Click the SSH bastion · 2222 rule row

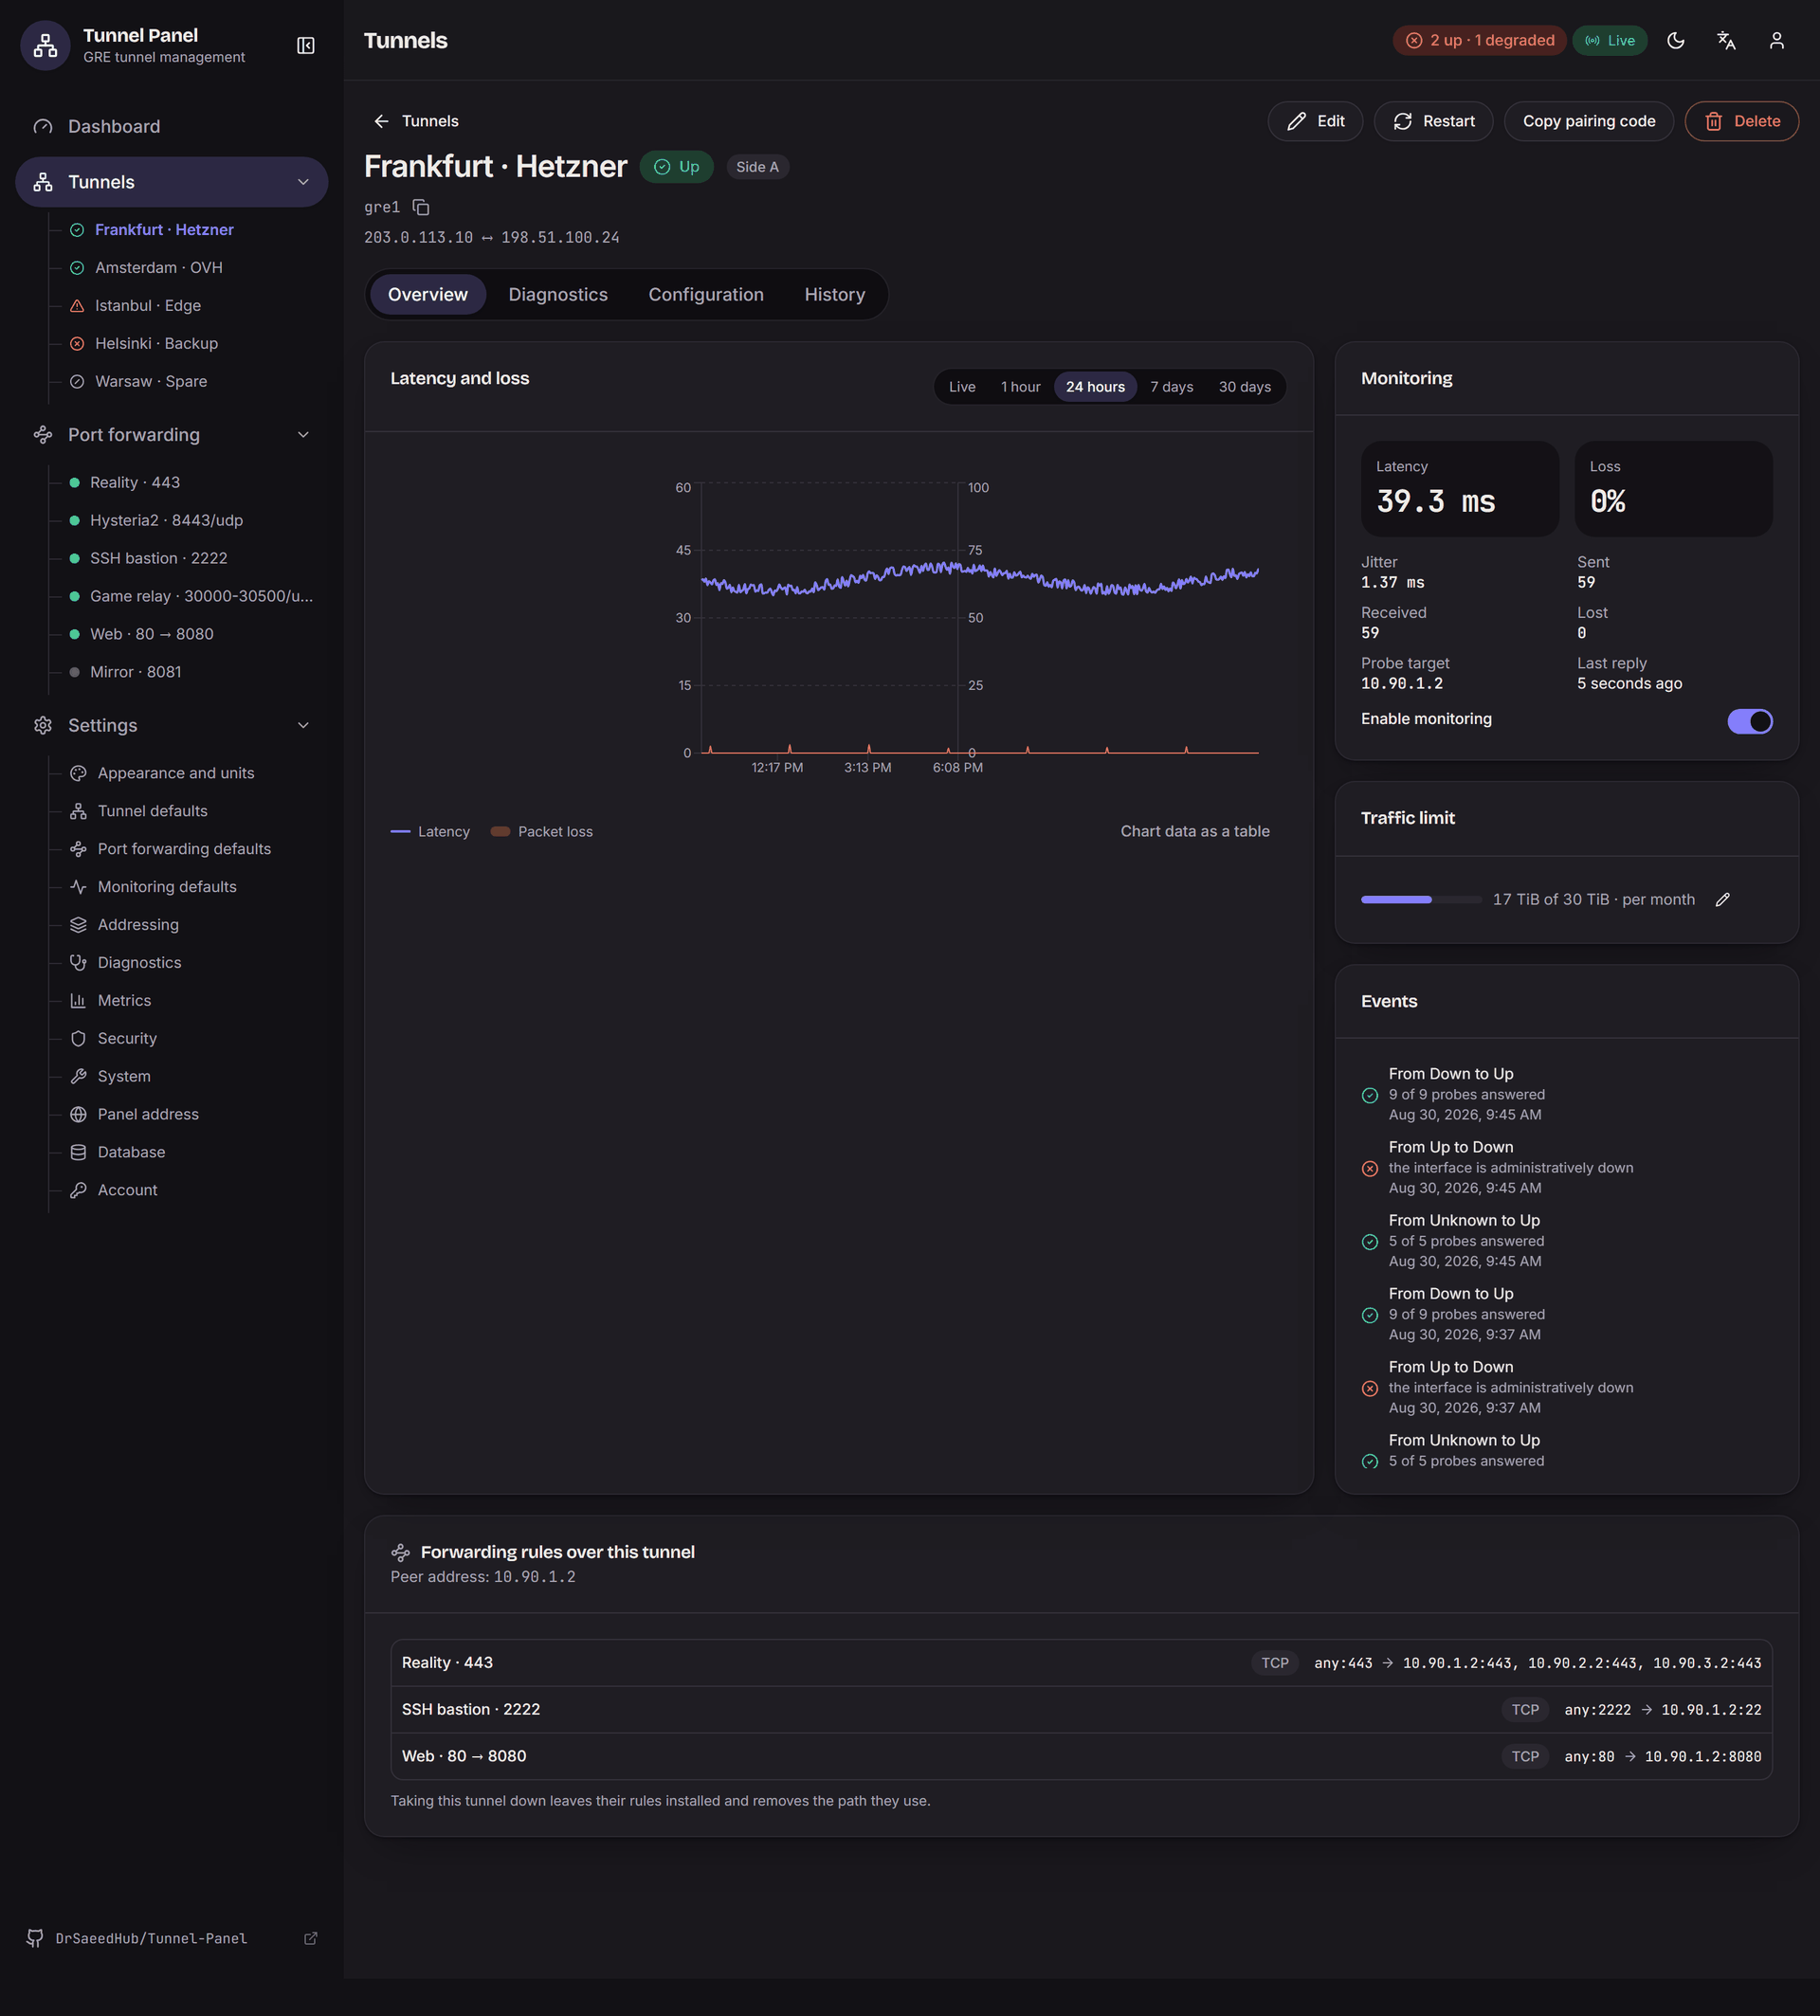click(1081, 1709)
